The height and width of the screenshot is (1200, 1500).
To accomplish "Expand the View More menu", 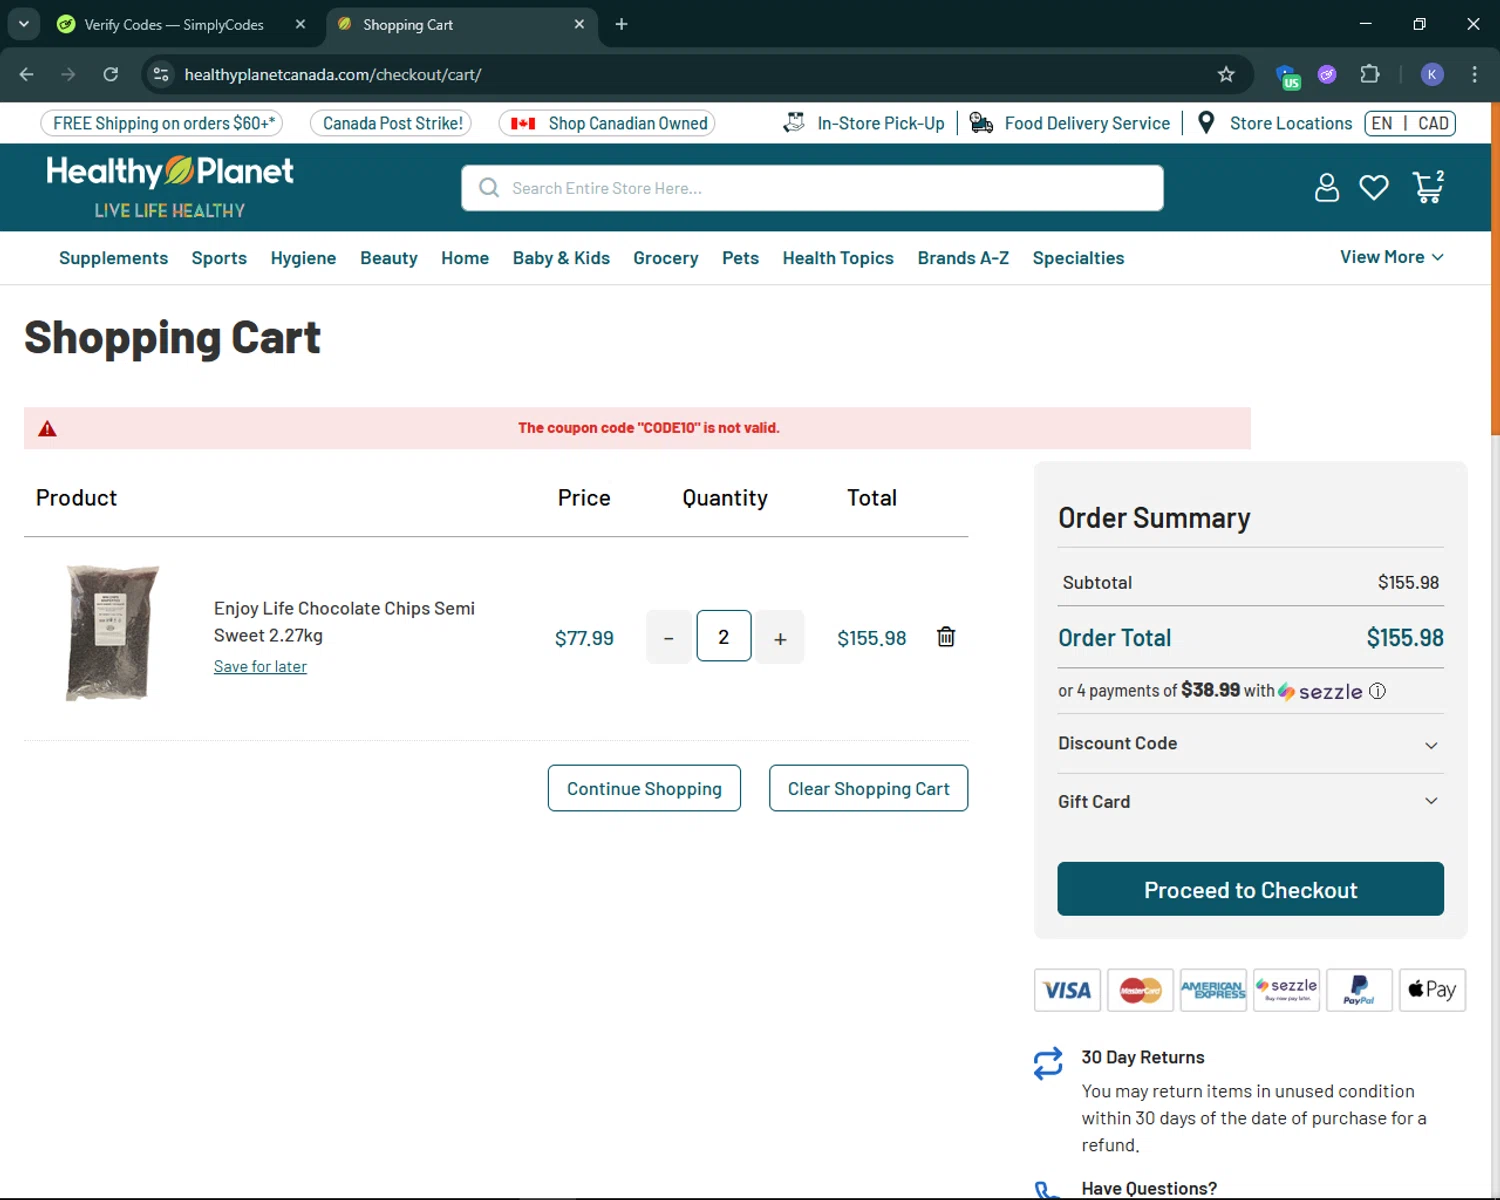I will coord(1392,257).
